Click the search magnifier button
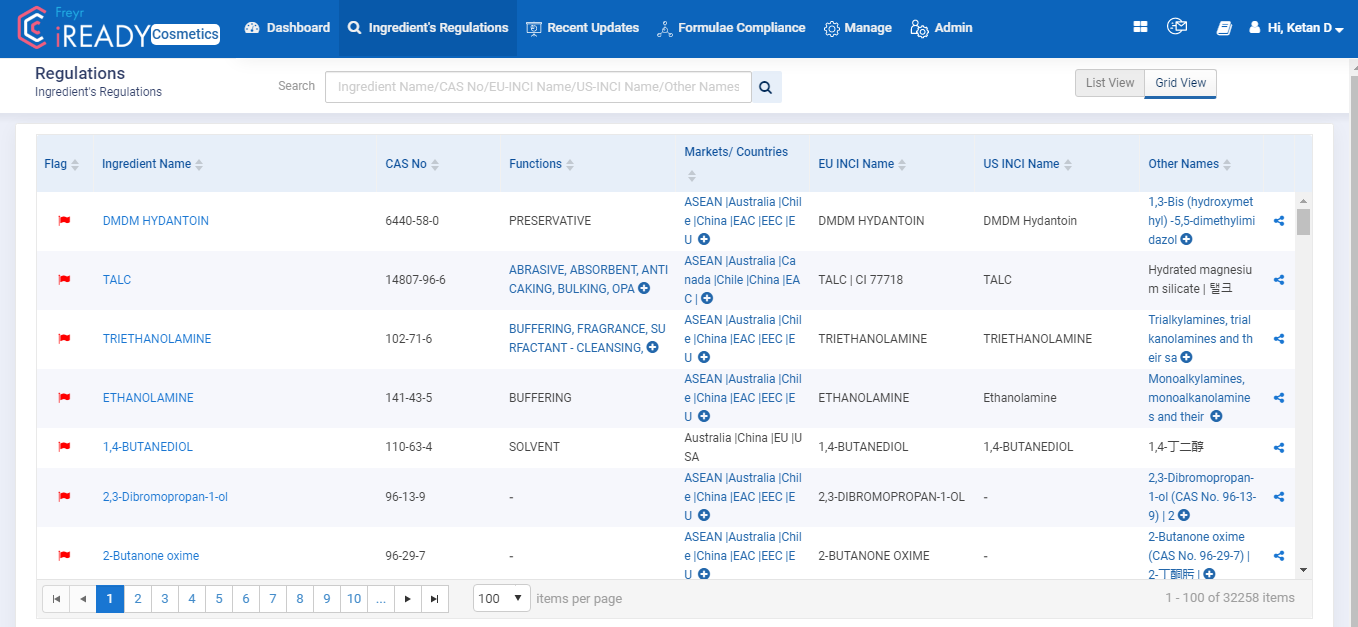Image resolution: width=1358 pixels, height=627 pixels. [766, 87]
